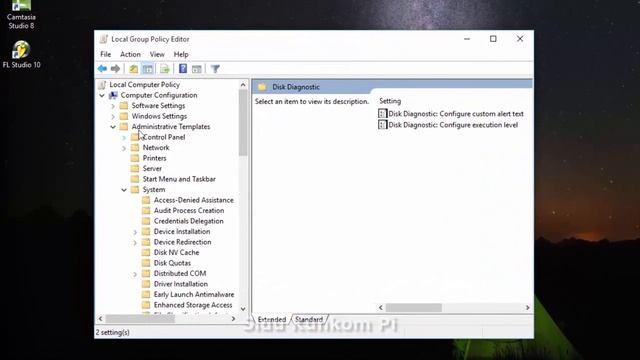Screen dimensions: 640x360
Task: Switch to the Extended tab
Action: tap(272, 320)
